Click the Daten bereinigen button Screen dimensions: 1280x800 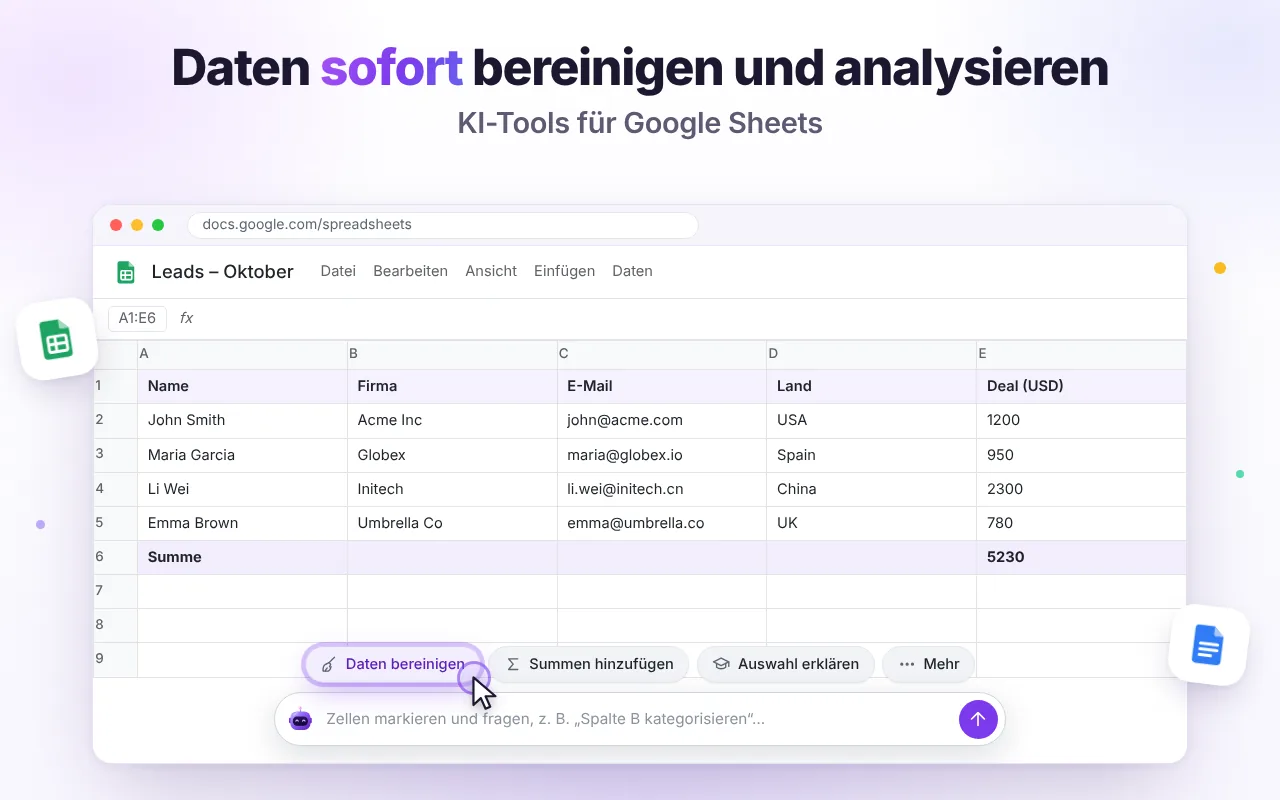coord(393,664)
